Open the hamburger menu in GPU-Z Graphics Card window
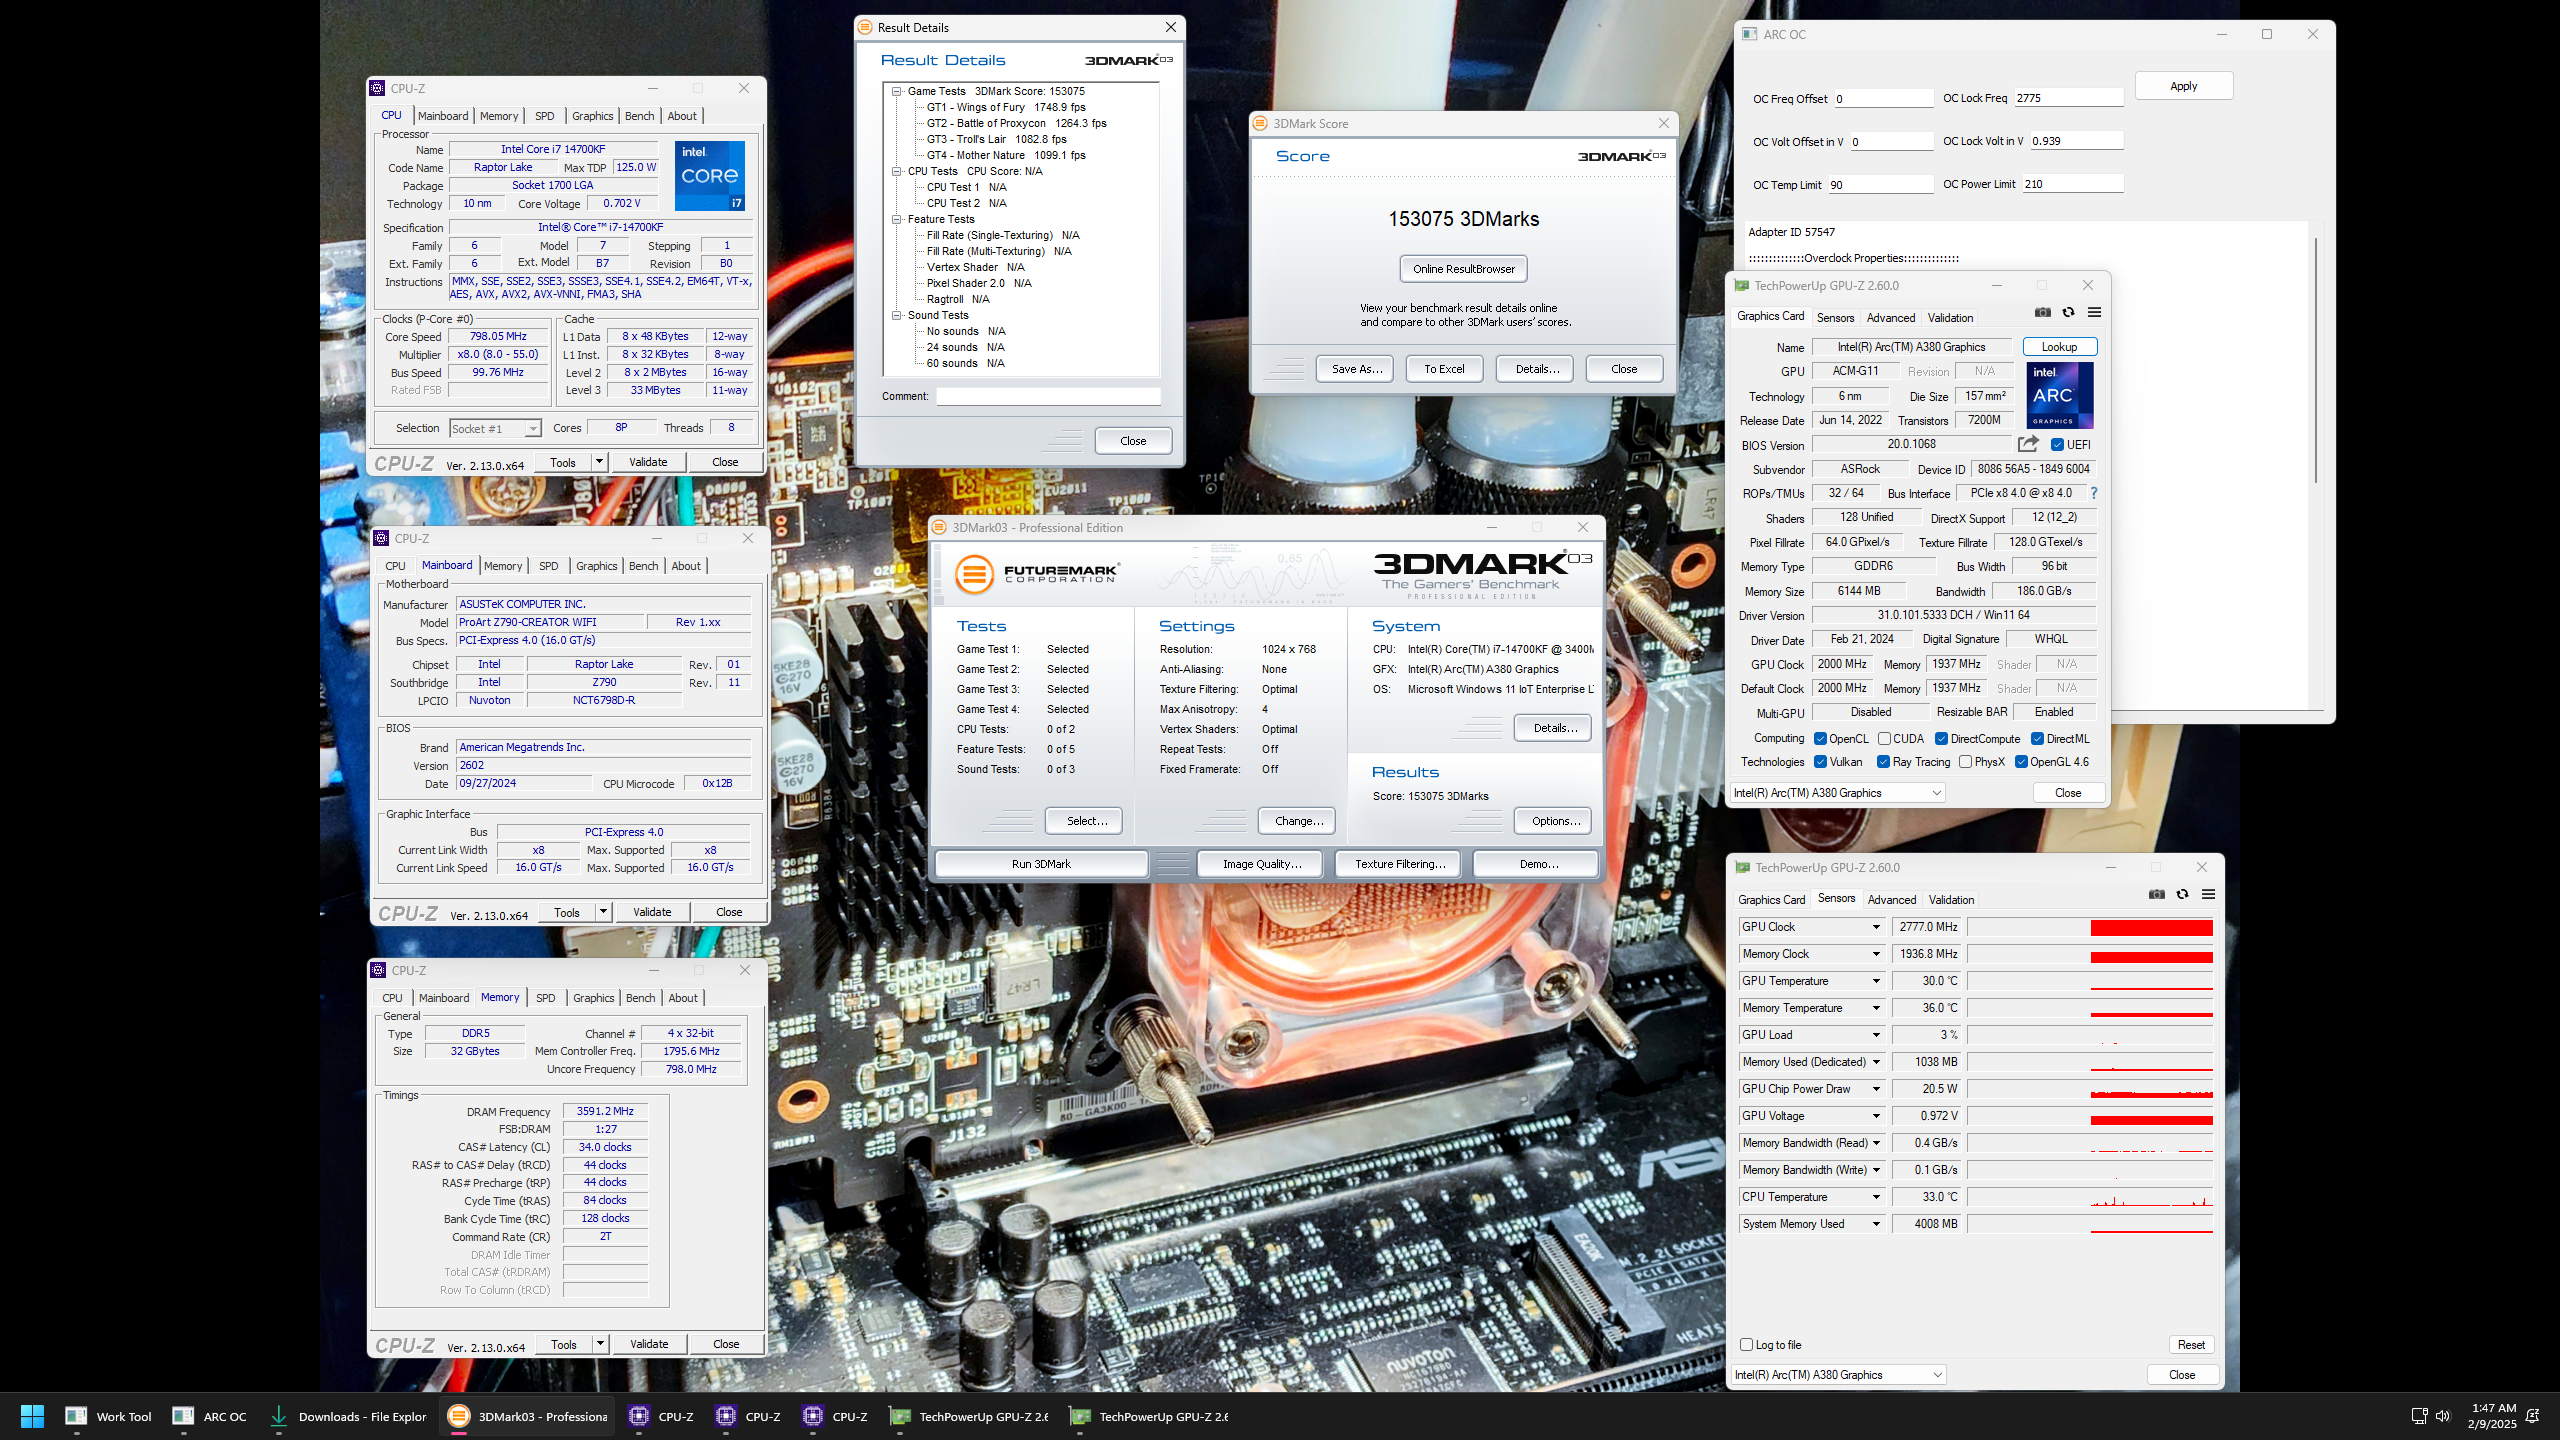This screenshot has width=2560, height=1440. [2094, 313]
